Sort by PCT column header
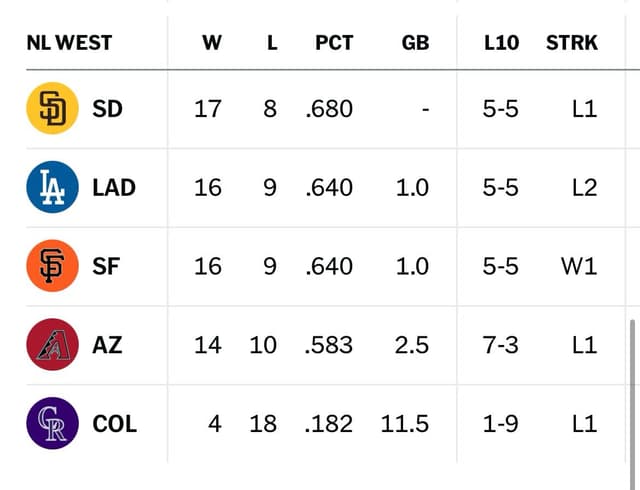 334,43
